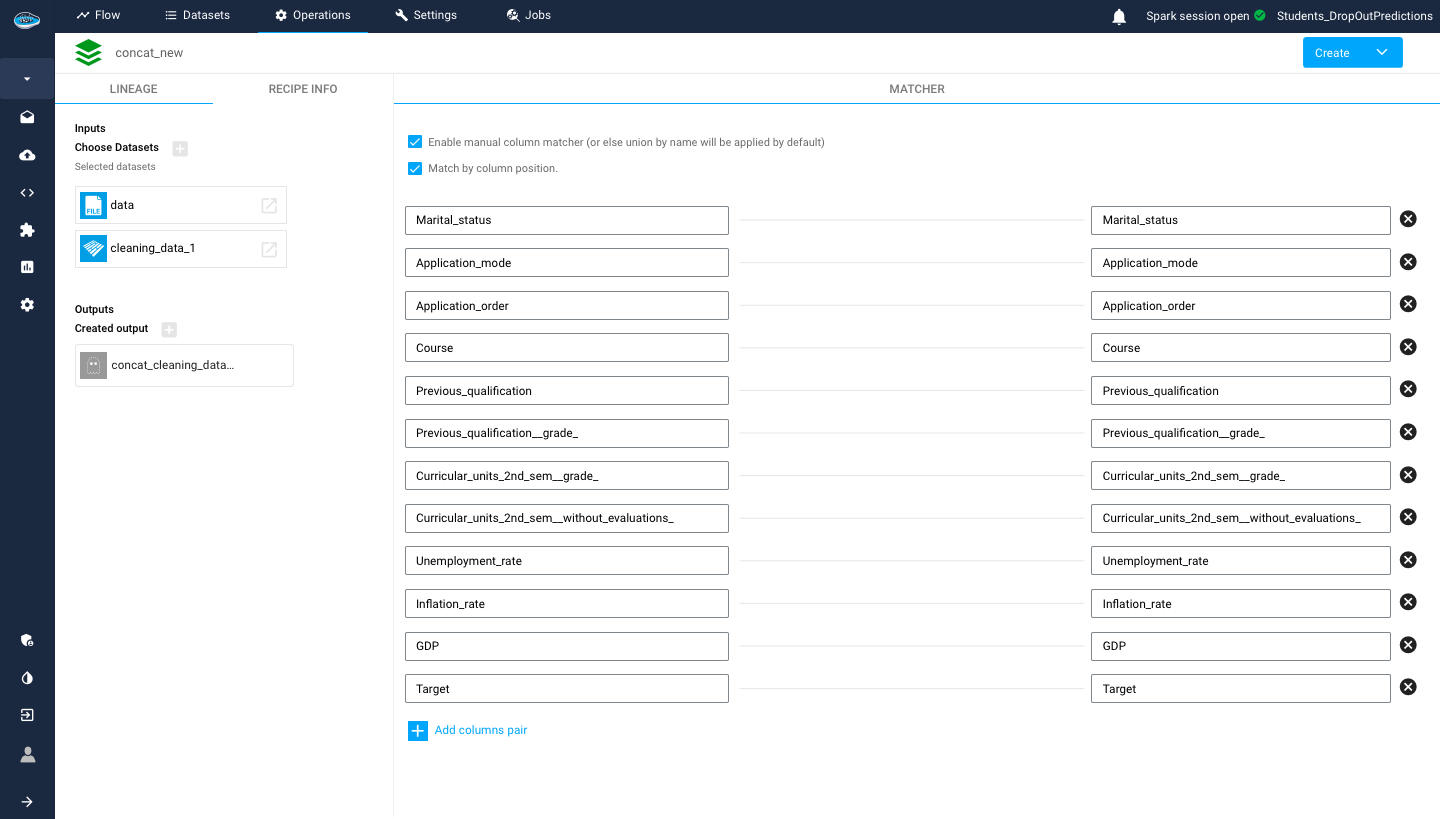The height and width of the screenshot is (819, 1440).
Task: Open data dataset in new window
Action: pyautogui.click(x=269, y=205)
